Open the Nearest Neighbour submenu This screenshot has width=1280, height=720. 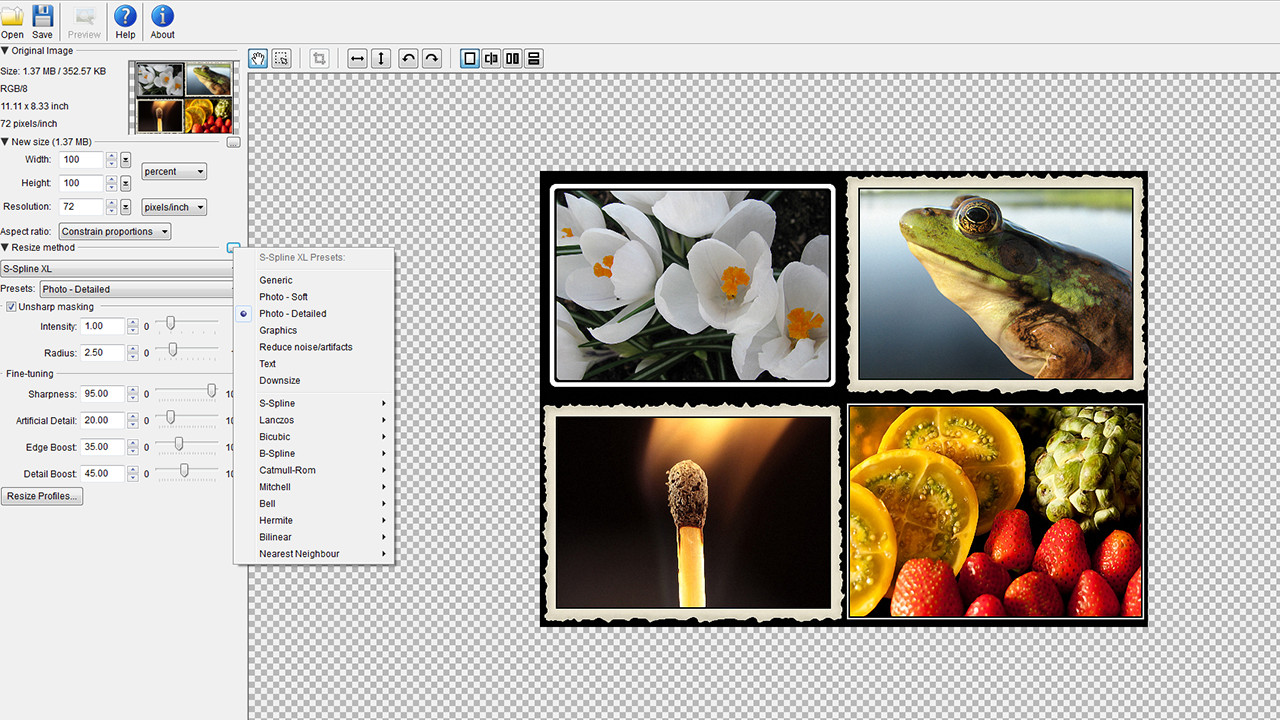pyautogui.click(x=299, y=554)
